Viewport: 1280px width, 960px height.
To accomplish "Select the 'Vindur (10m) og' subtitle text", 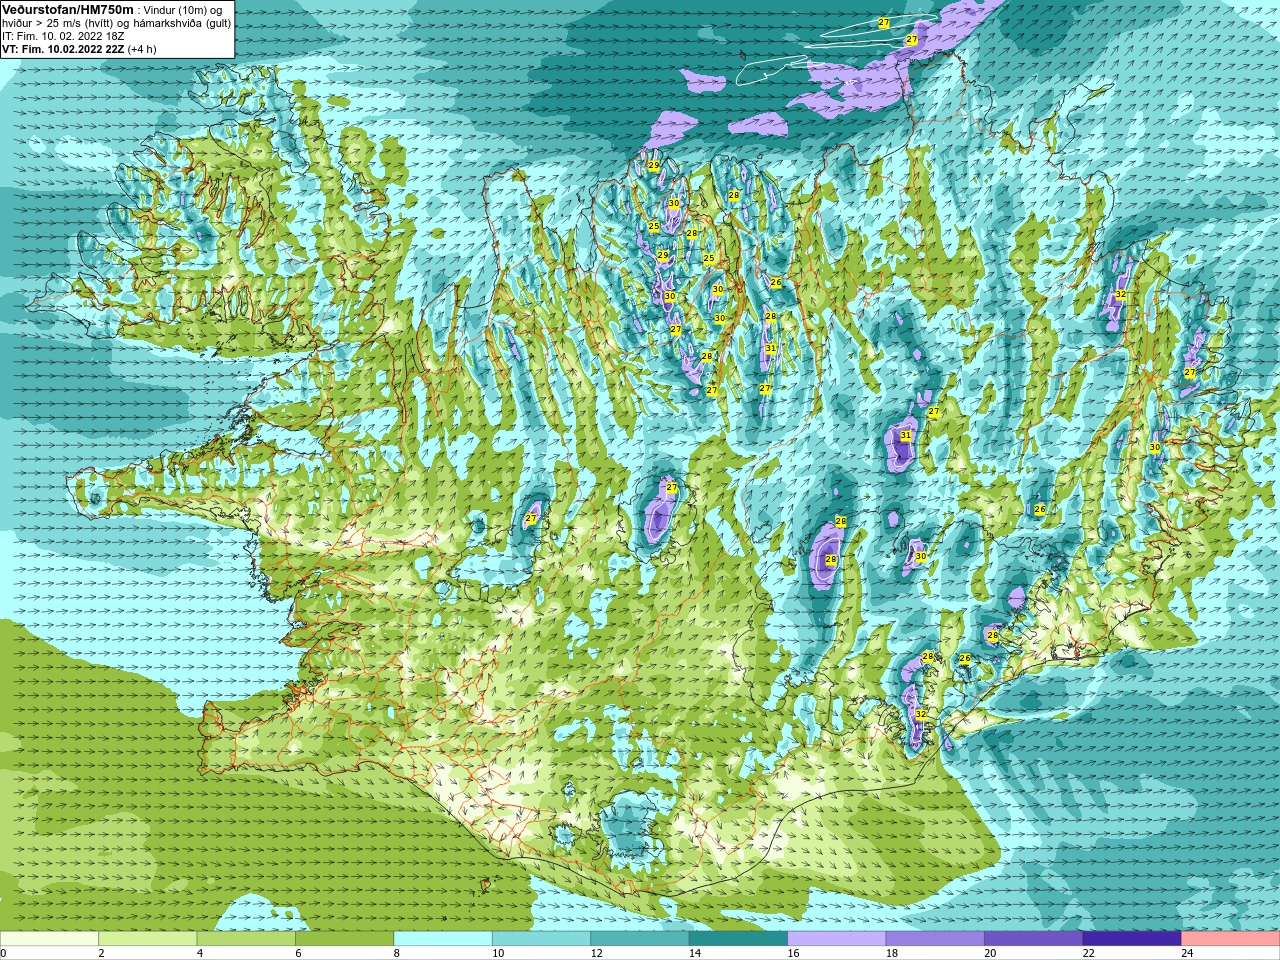I will click(x=183, y=10).
